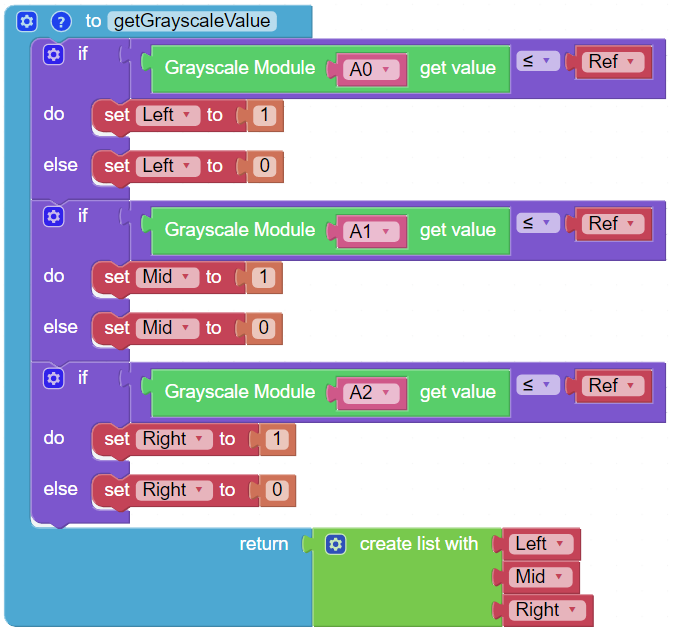Open the A2 pin dropdown
Image resolution: width=673 pixels, height=635 pixels.
coord(371,393)
